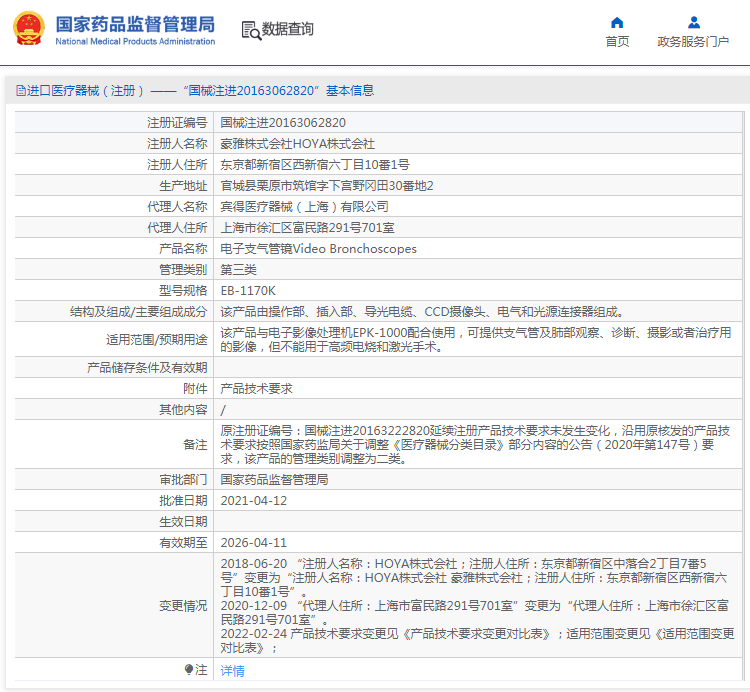Click the 适用范围/预期用途 label
The height and width of the screenshot is (692, 750).
click(x=156, y=340)
